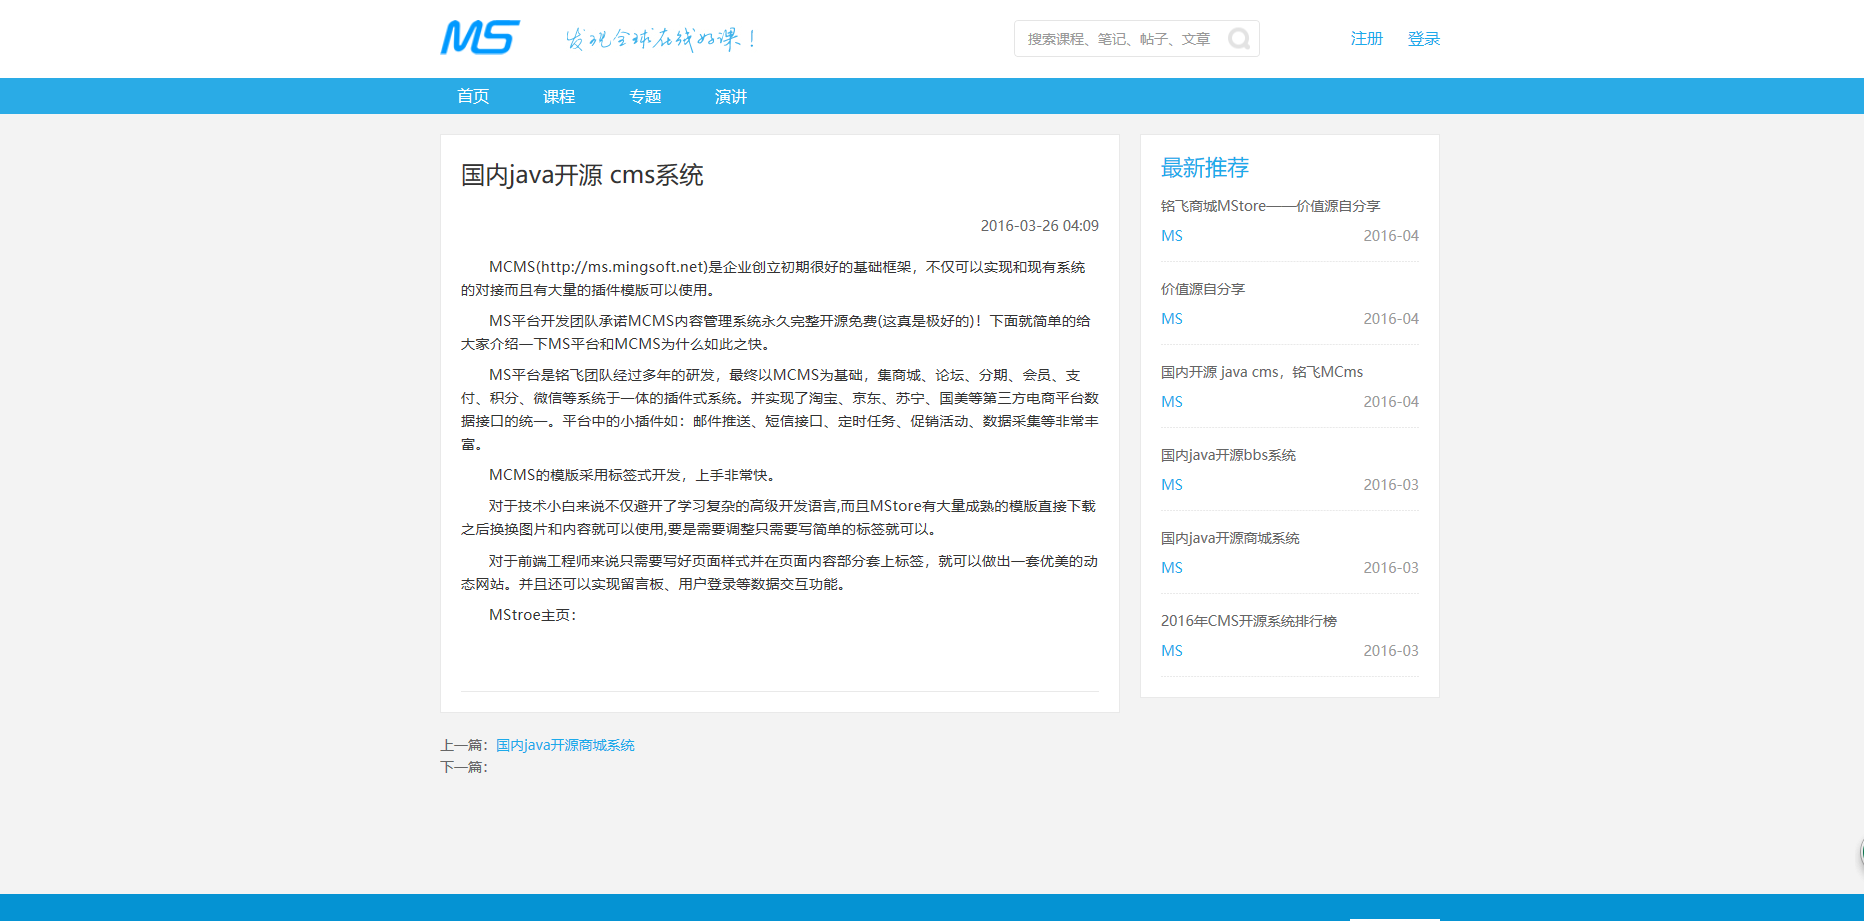
Task: Click the 最新推荐 sidebar heading
Action: (1204, 168)
